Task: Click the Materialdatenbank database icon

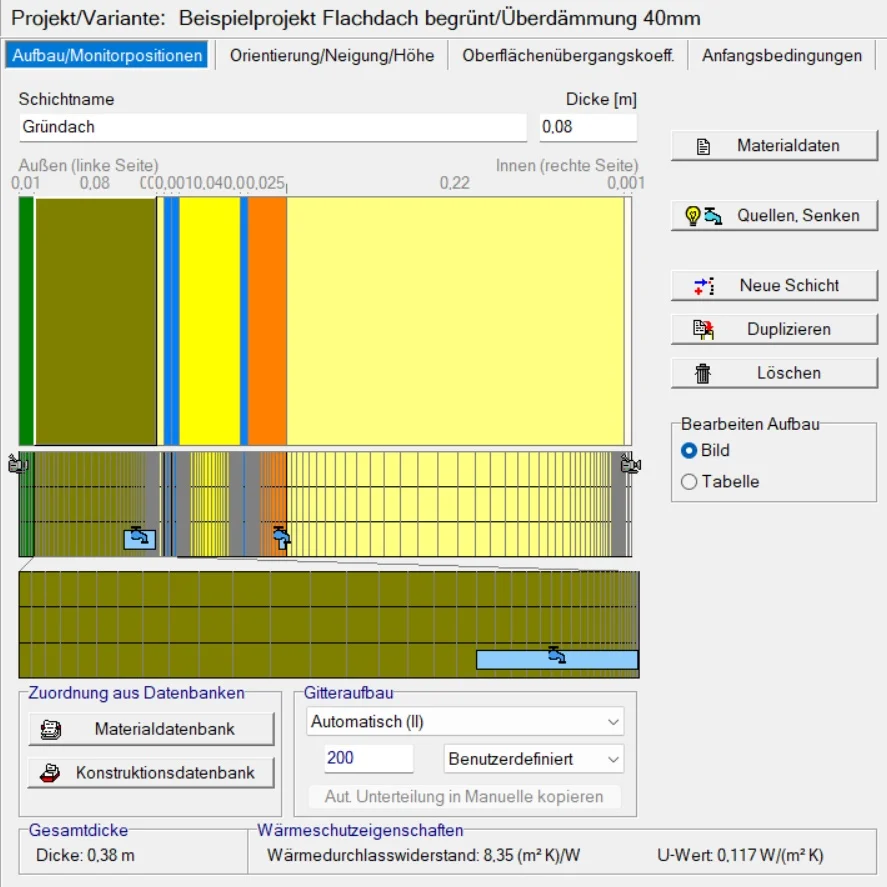Action: [x=50, y=729]
